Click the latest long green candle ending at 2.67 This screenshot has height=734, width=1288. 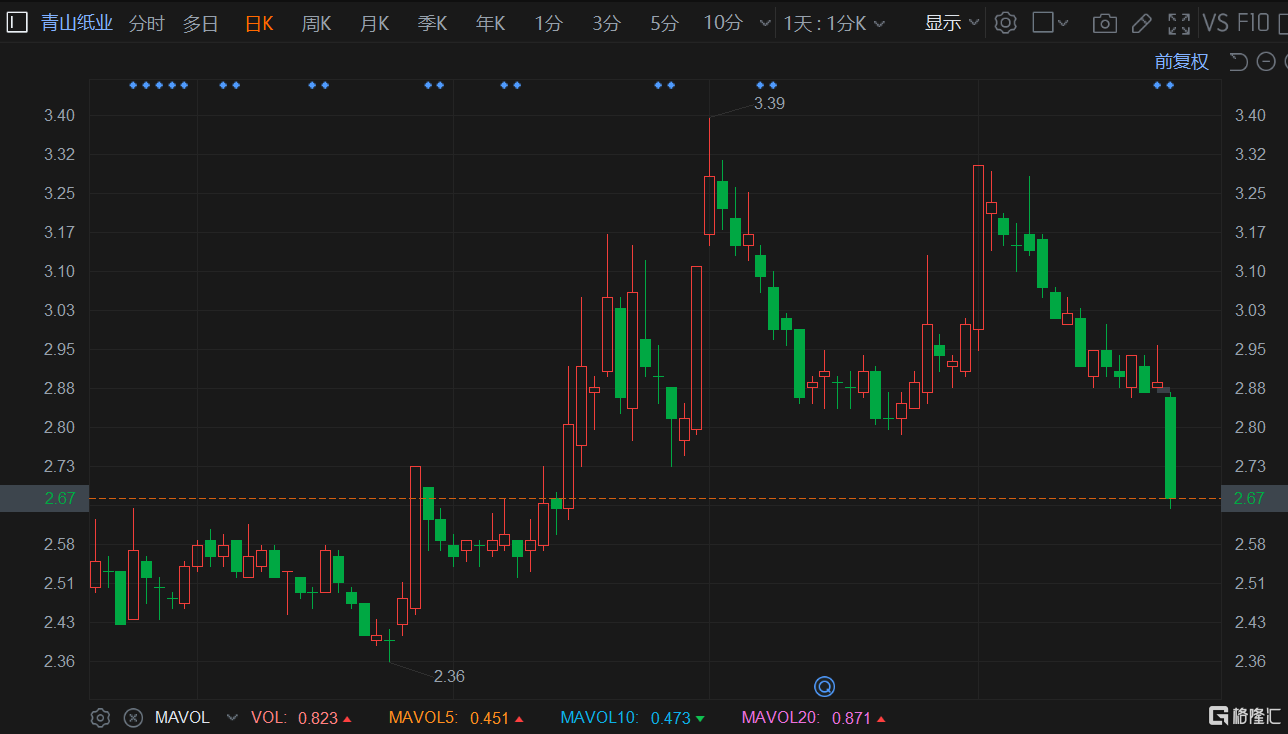pos(1170,447)
